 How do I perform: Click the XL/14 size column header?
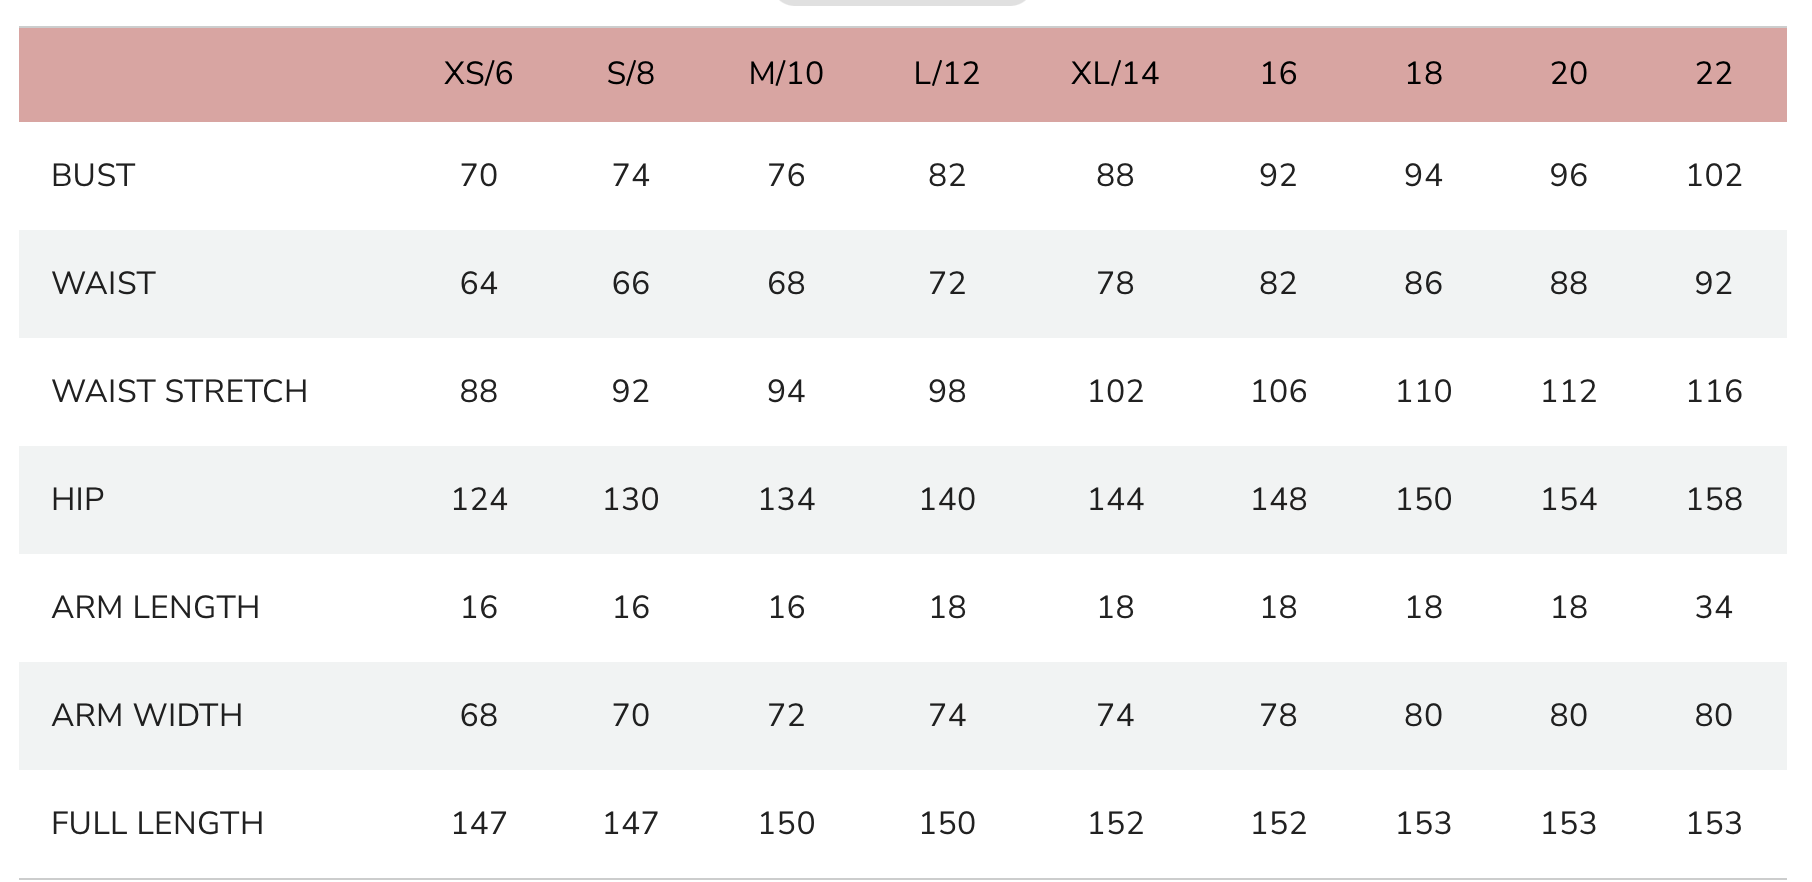pyautogui.click(x=1114, y=74)
